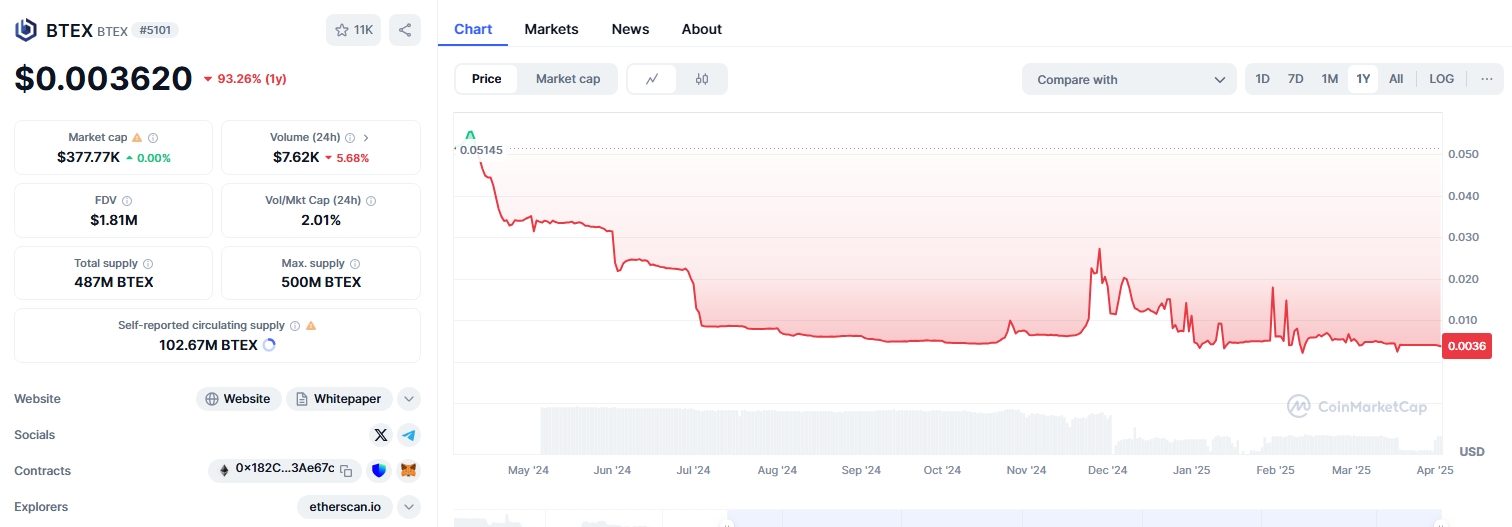Image resolution: width=1512 pixels, height=527 pixels.
Task: Click the red 0.0036 current price label
Action: click(x=1466, y=346)
